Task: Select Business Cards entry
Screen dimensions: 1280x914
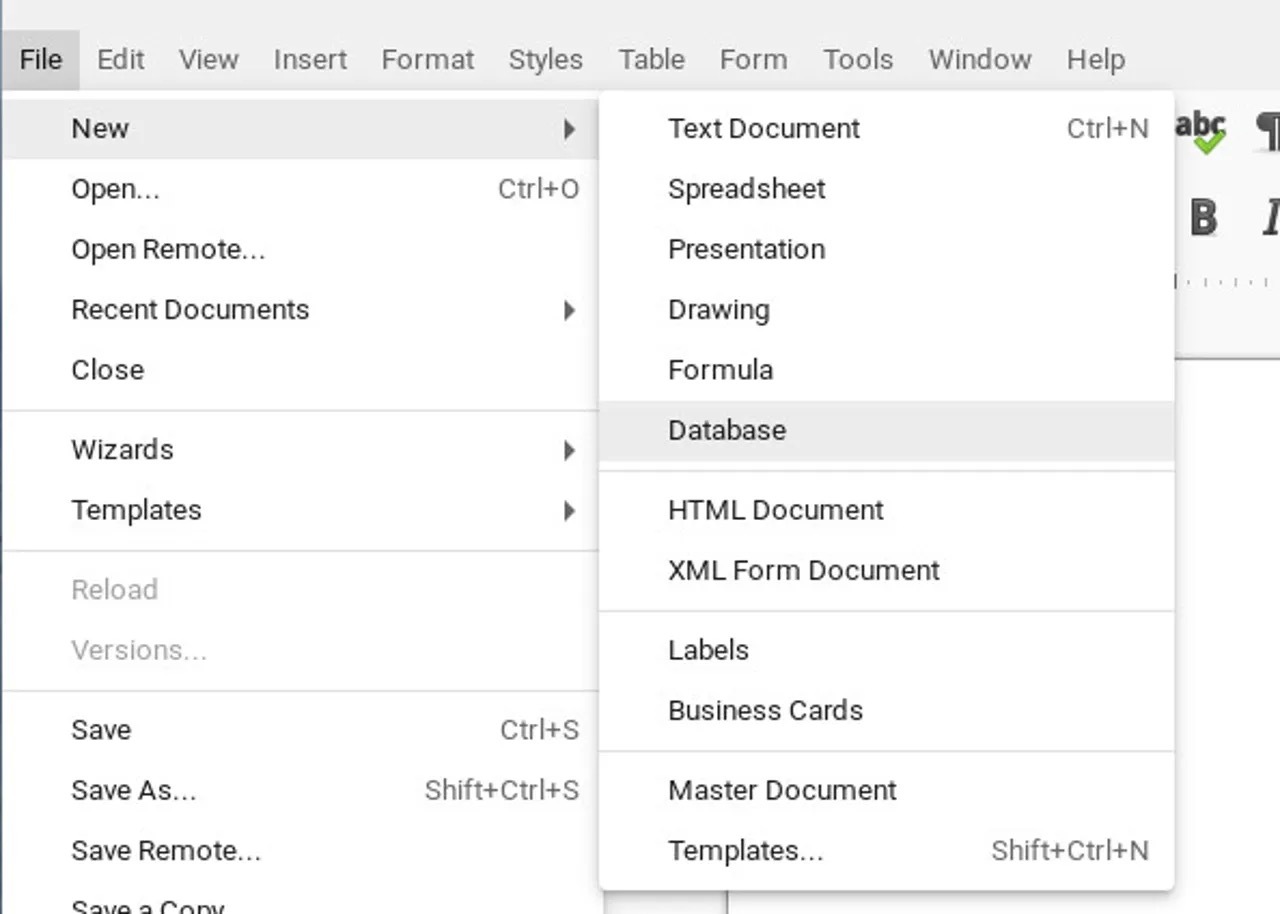Action: [x=765, y=711]
